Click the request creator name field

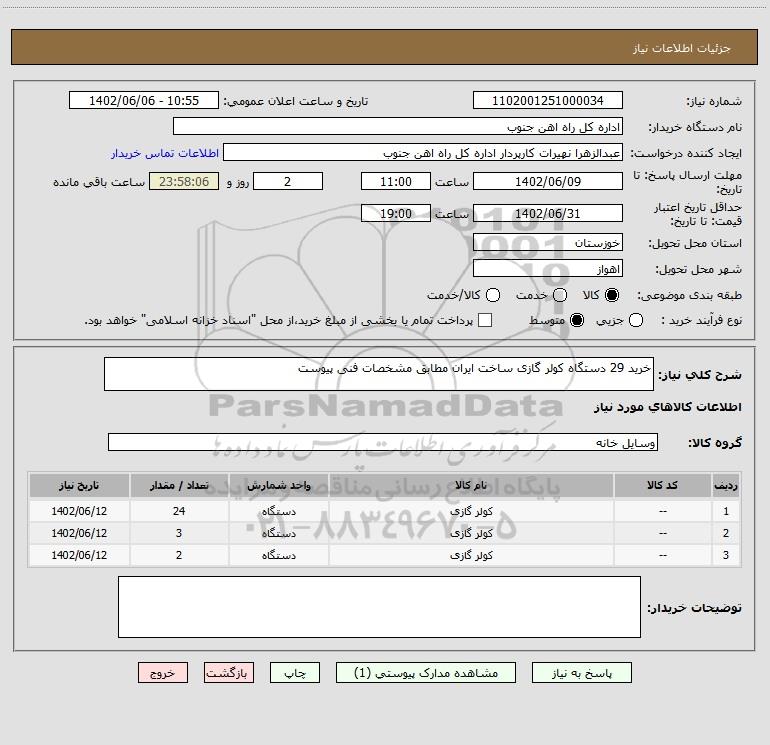[423, 153]
